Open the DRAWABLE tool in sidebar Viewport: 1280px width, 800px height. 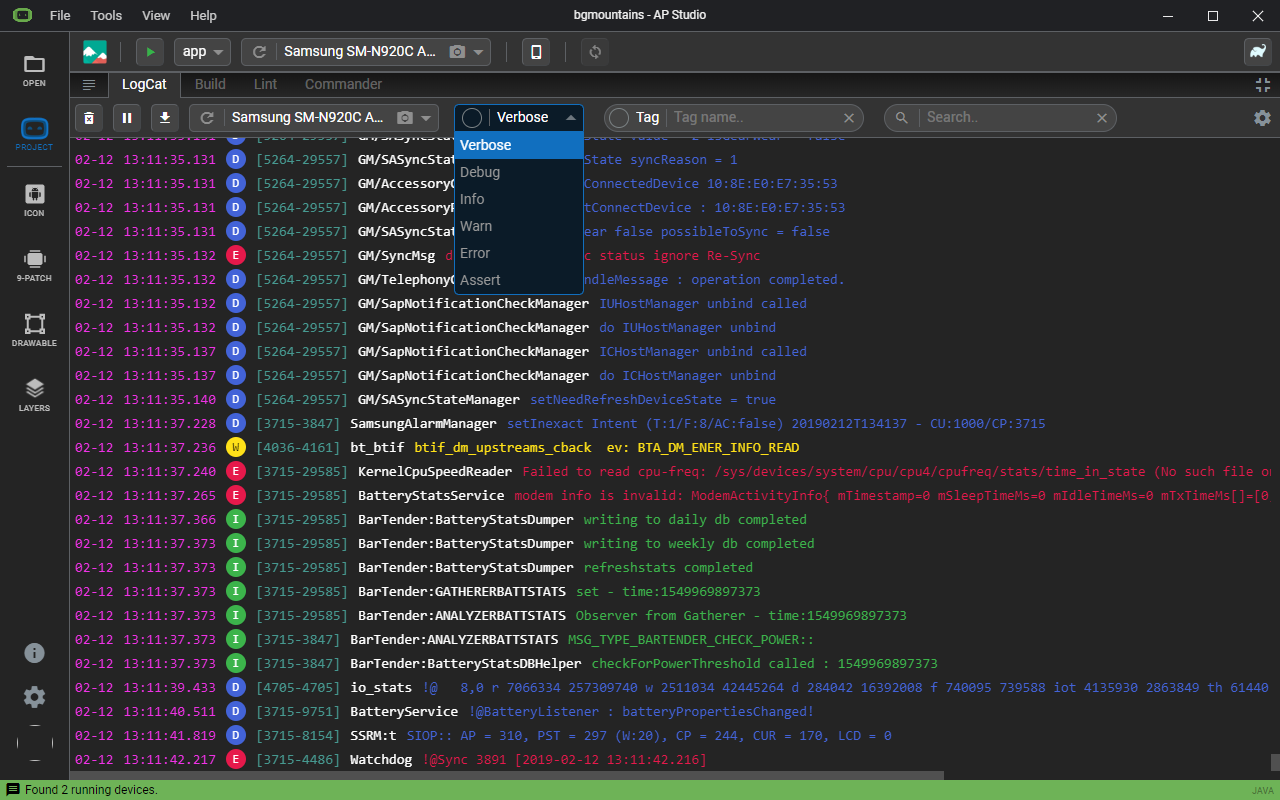point(34,329)
